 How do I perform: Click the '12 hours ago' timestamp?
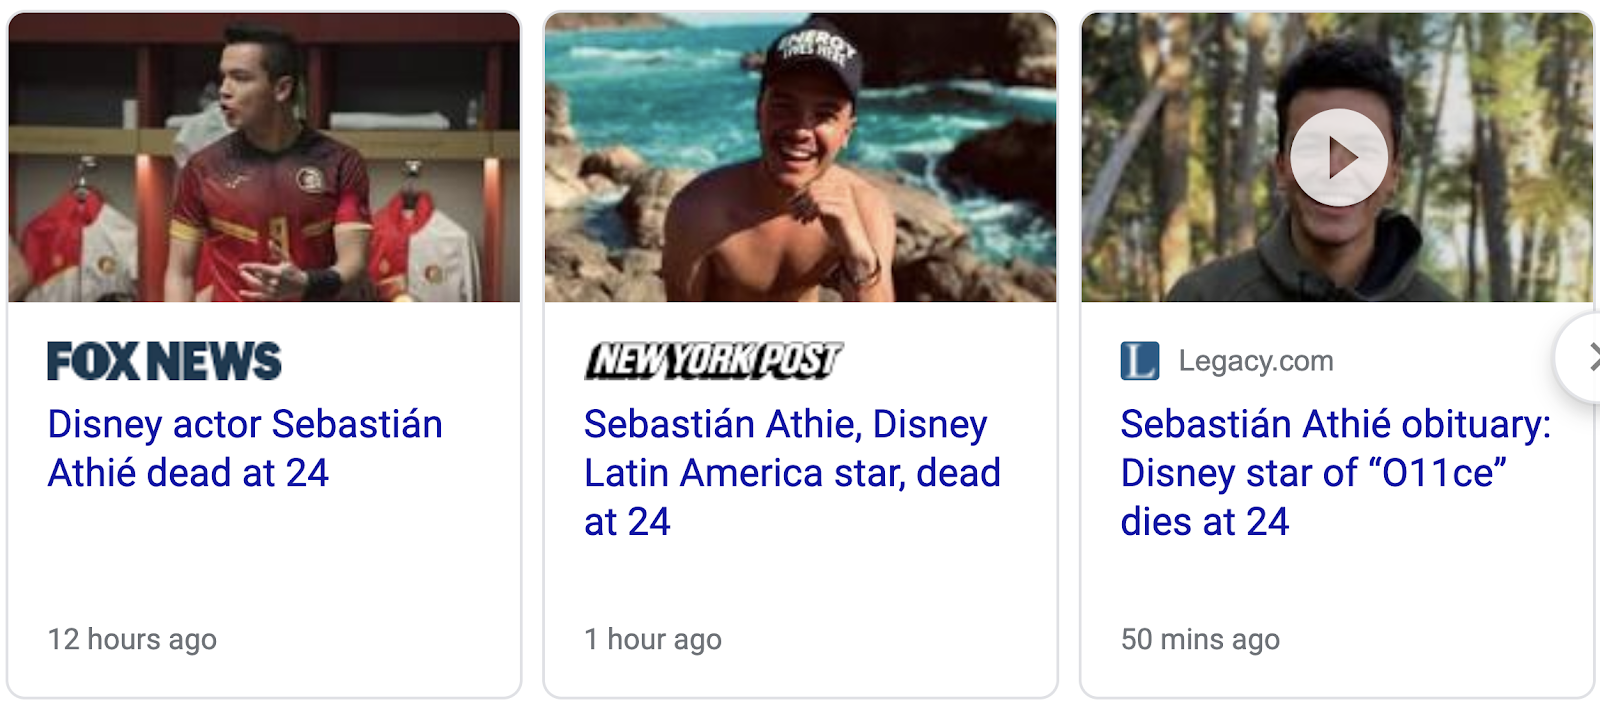coord(132,639)
